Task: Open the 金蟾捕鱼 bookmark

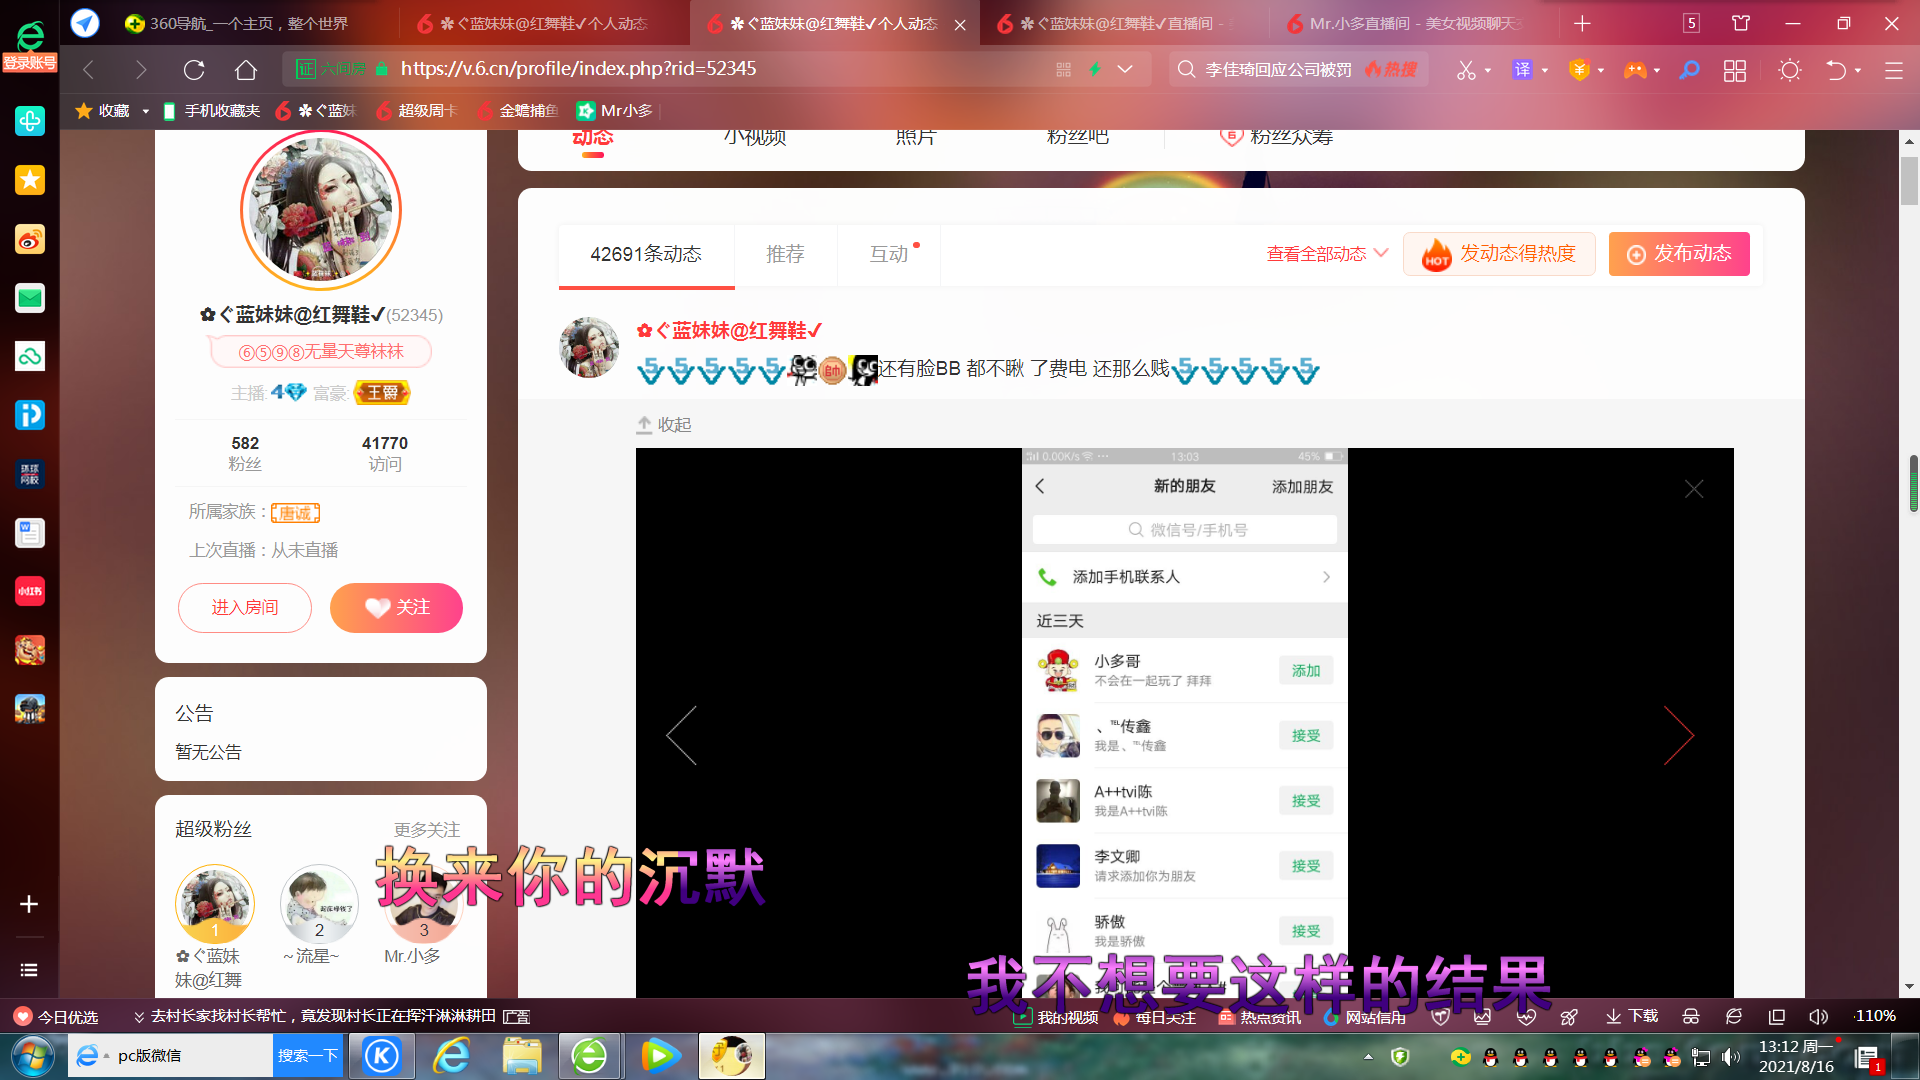Action: [517, 111]
